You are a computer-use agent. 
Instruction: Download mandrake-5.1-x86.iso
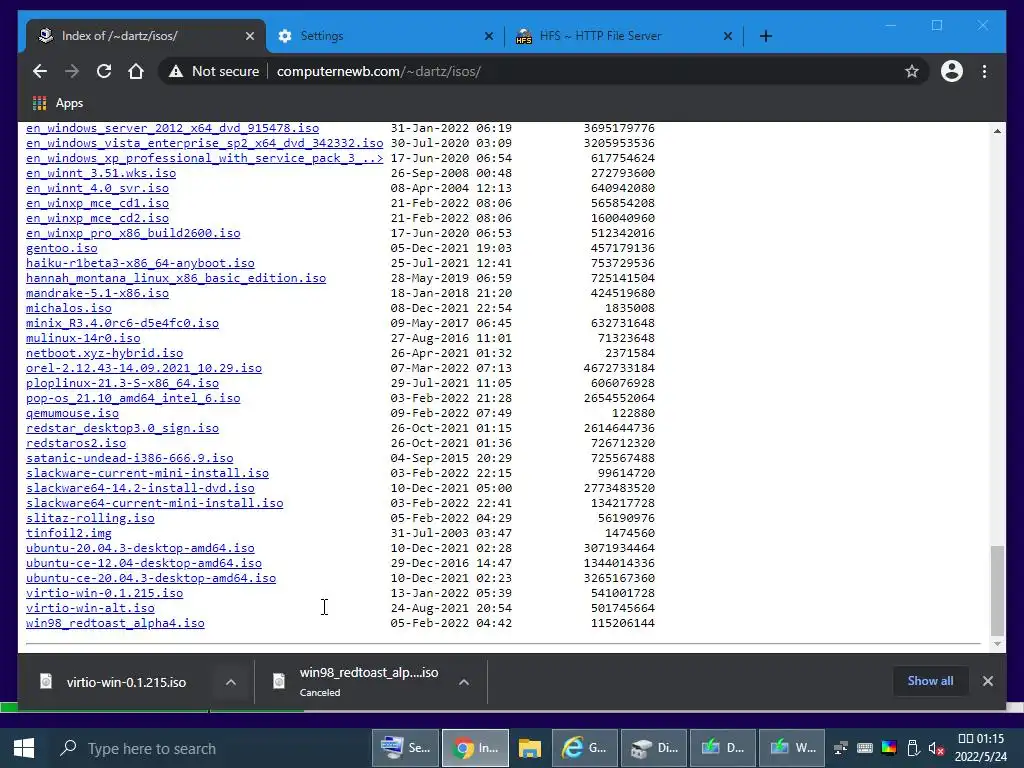pyautogui.click(x=97, y=294)
